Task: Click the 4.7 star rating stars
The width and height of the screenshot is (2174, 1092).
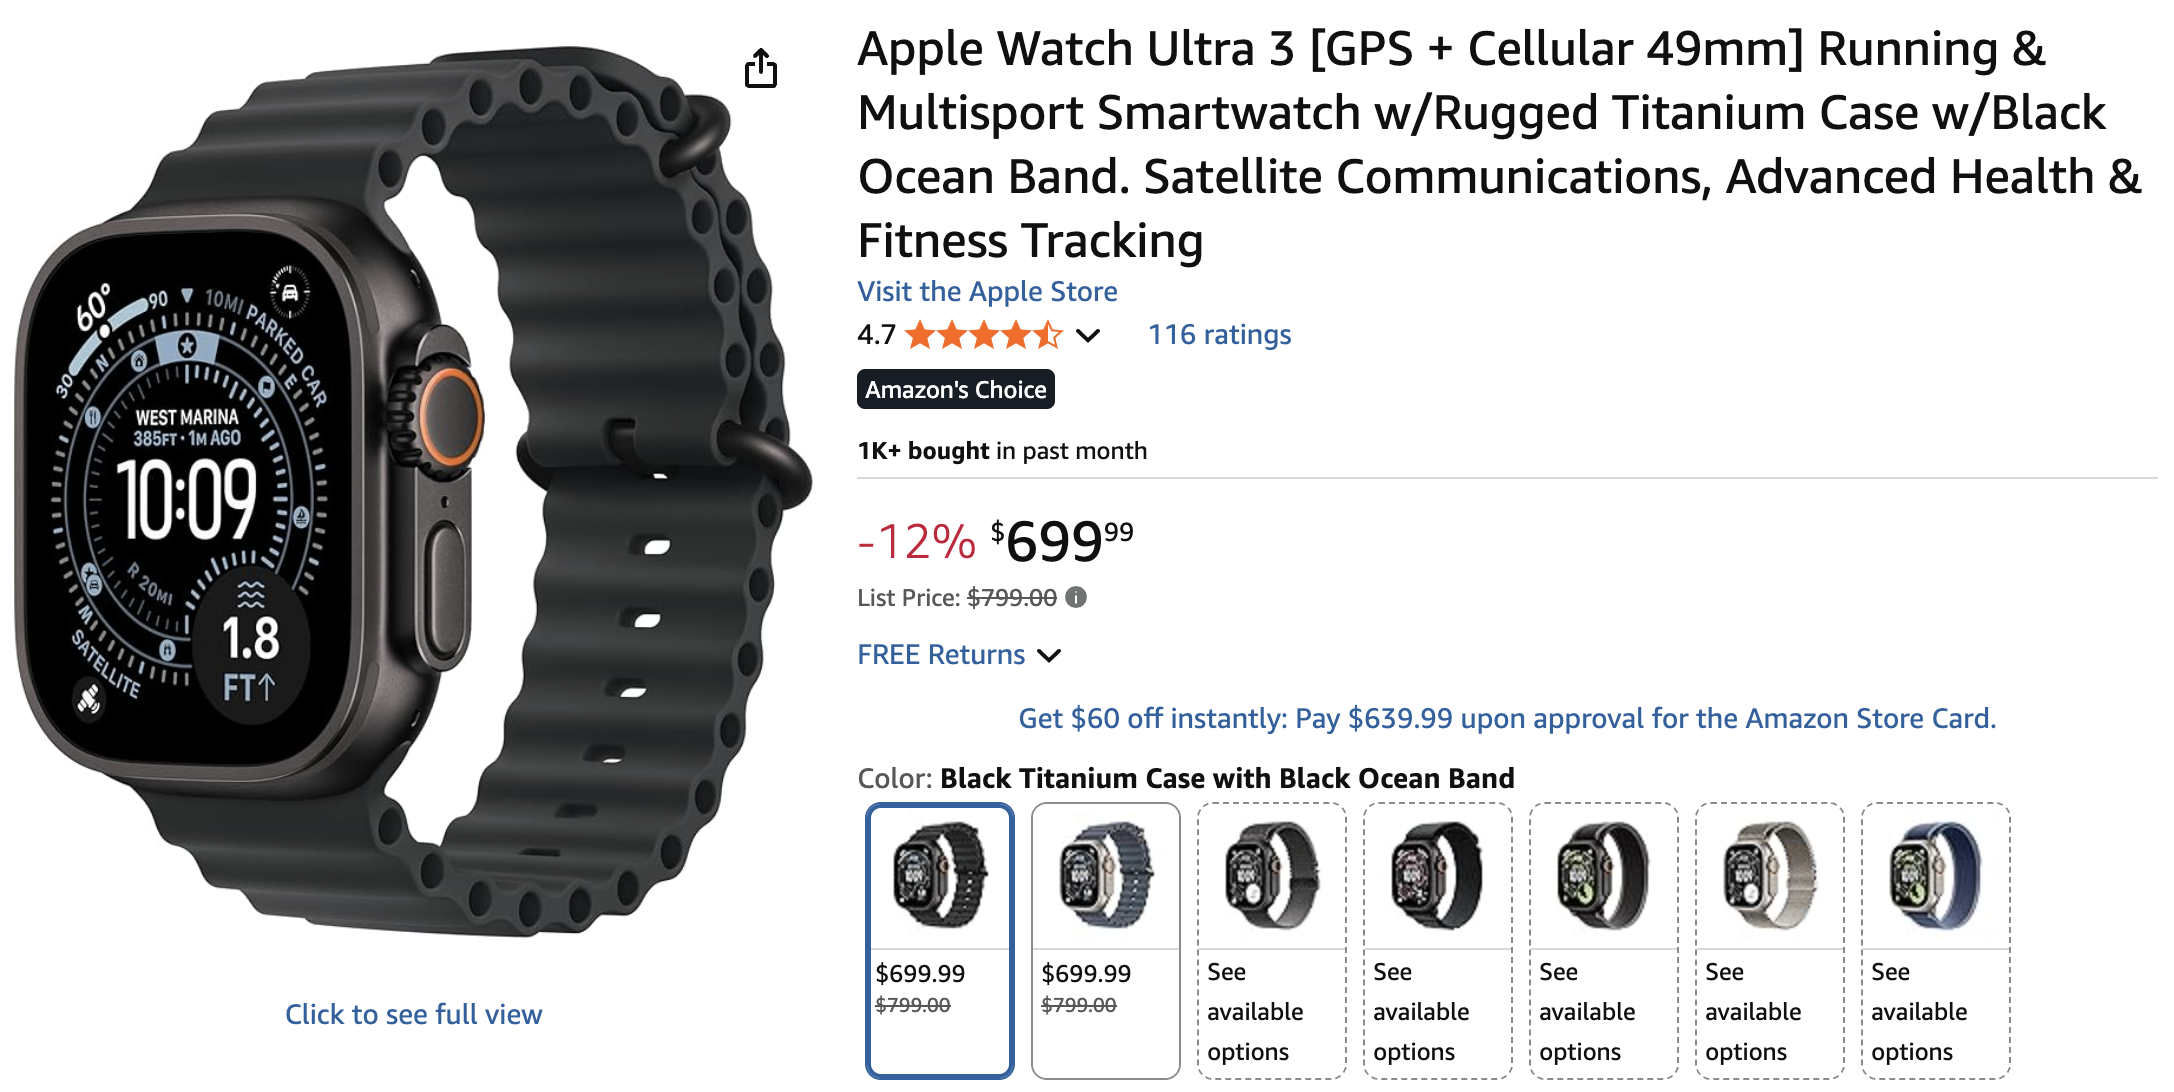Action: [x=982, y=335]
